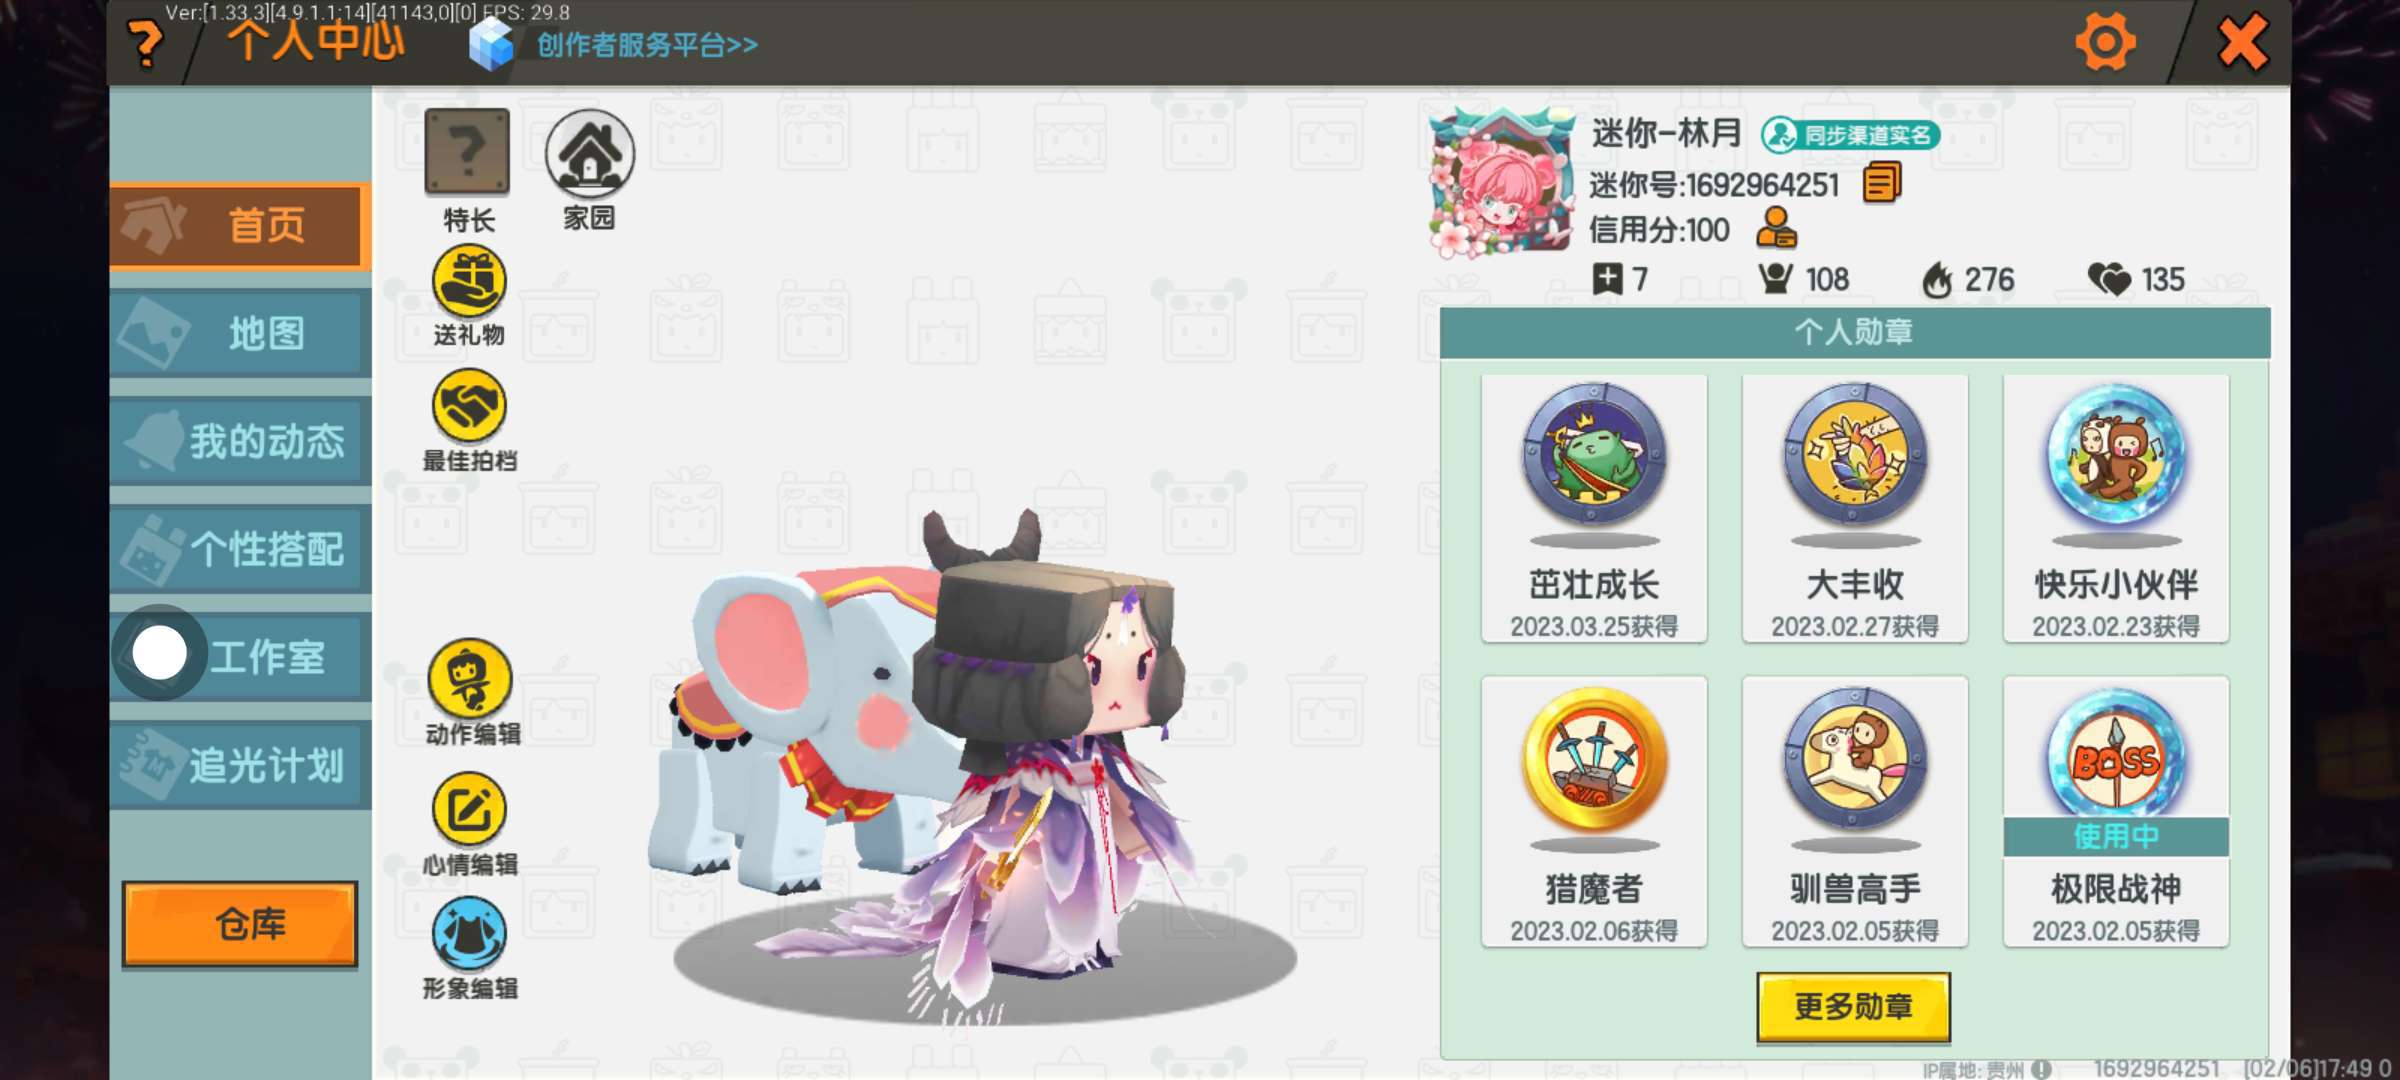The height and width of the screenshot is (1080, 2400).
Task: Open the 最佳拍档 handshake icon
Action: (x=468, y=406)
